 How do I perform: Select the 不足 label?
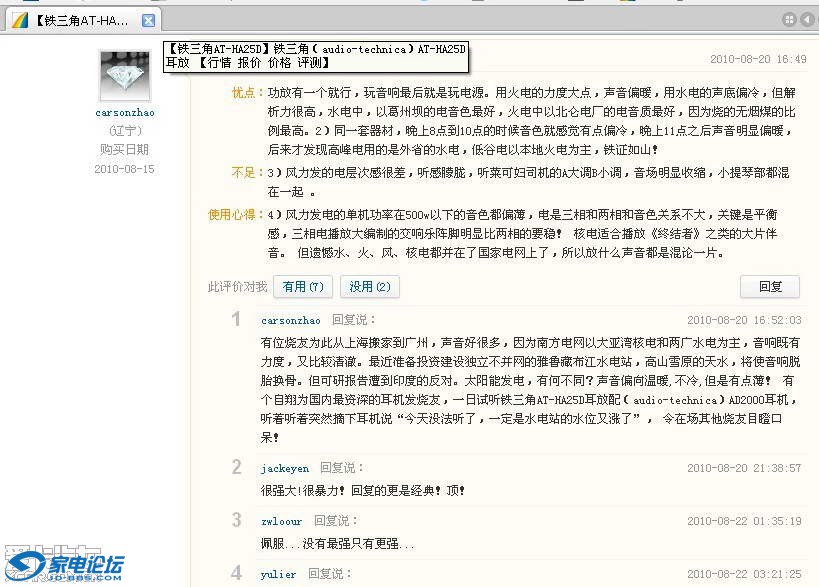(x=248, y=173)
